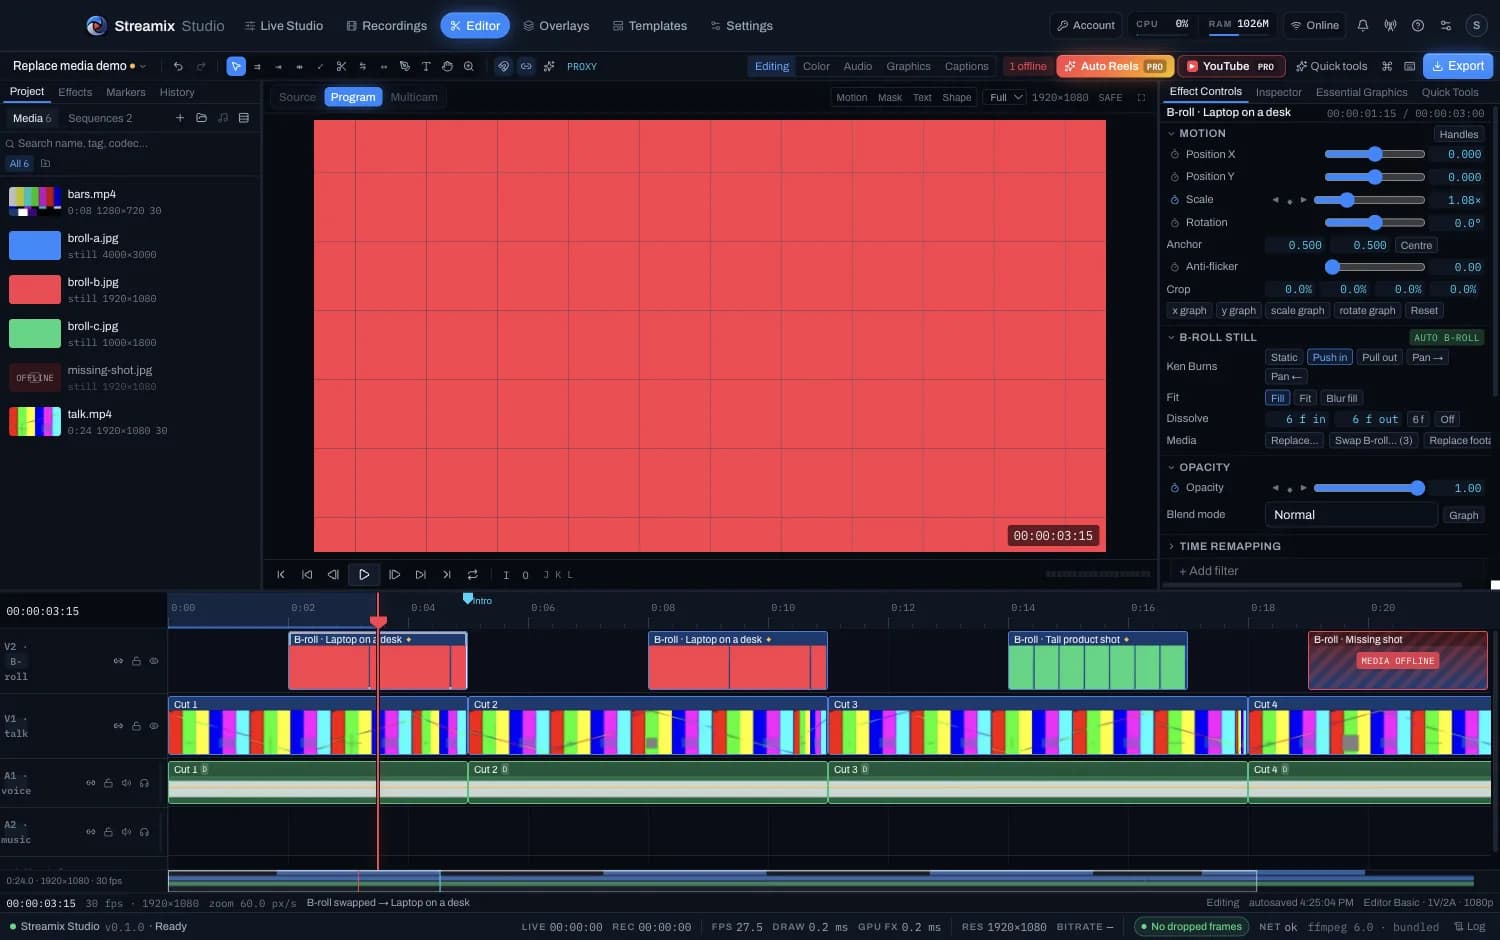Image resolution: width=1500 pixels, height=940 pixels.
Task: Open the magic effects sparkle tool
Action: 549,66
